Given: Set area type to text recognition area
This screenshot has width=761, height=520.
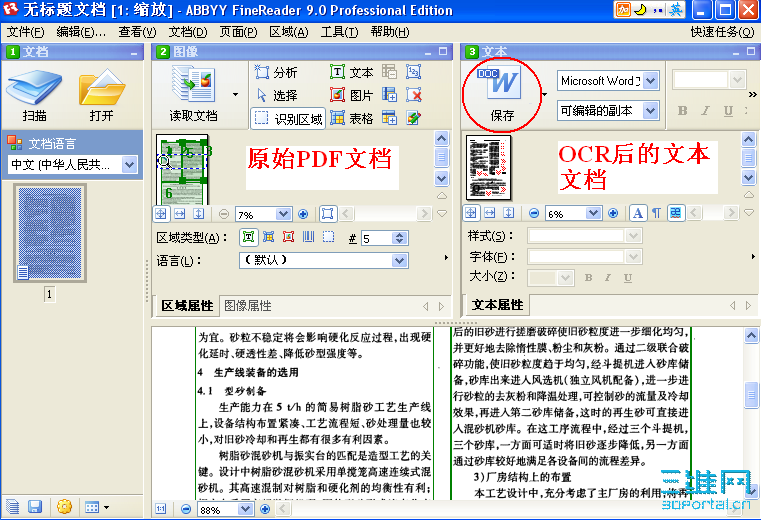Looking at the screenshot, I should click(x=248, y=237).
